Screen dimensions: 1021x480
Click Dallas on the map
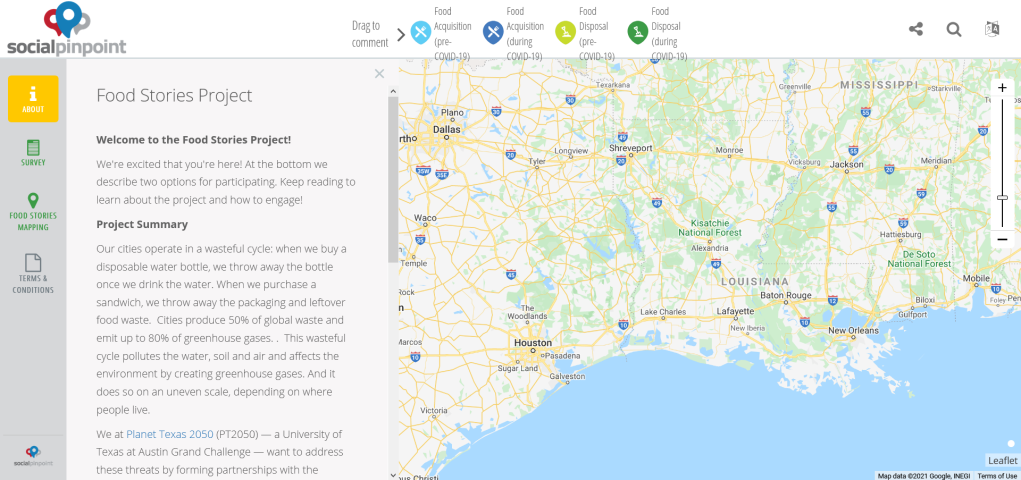click(x=447, y=130)
